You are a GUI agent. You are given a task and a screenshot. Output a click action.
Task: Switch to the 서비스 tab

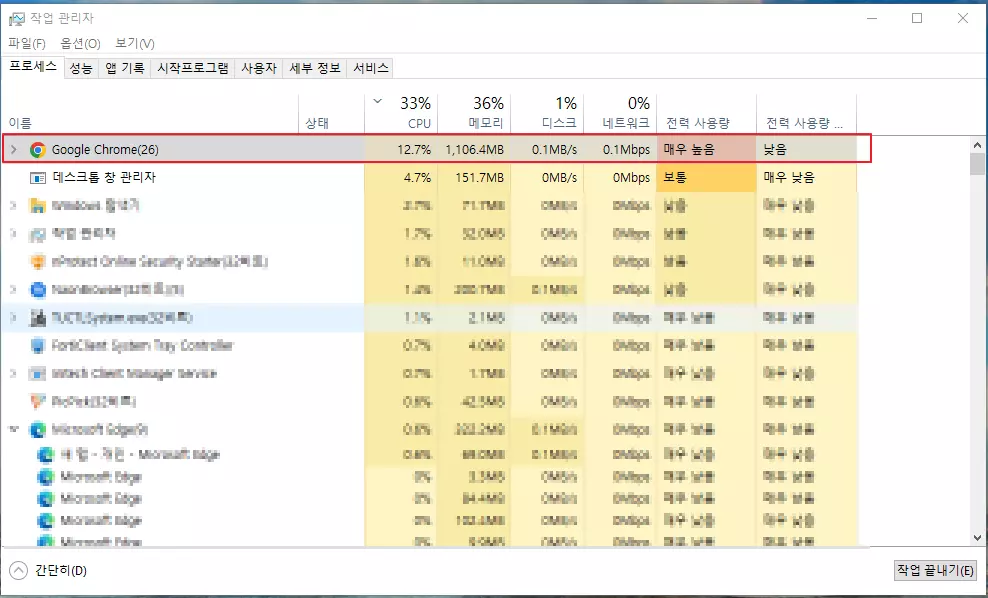[370, 68]
